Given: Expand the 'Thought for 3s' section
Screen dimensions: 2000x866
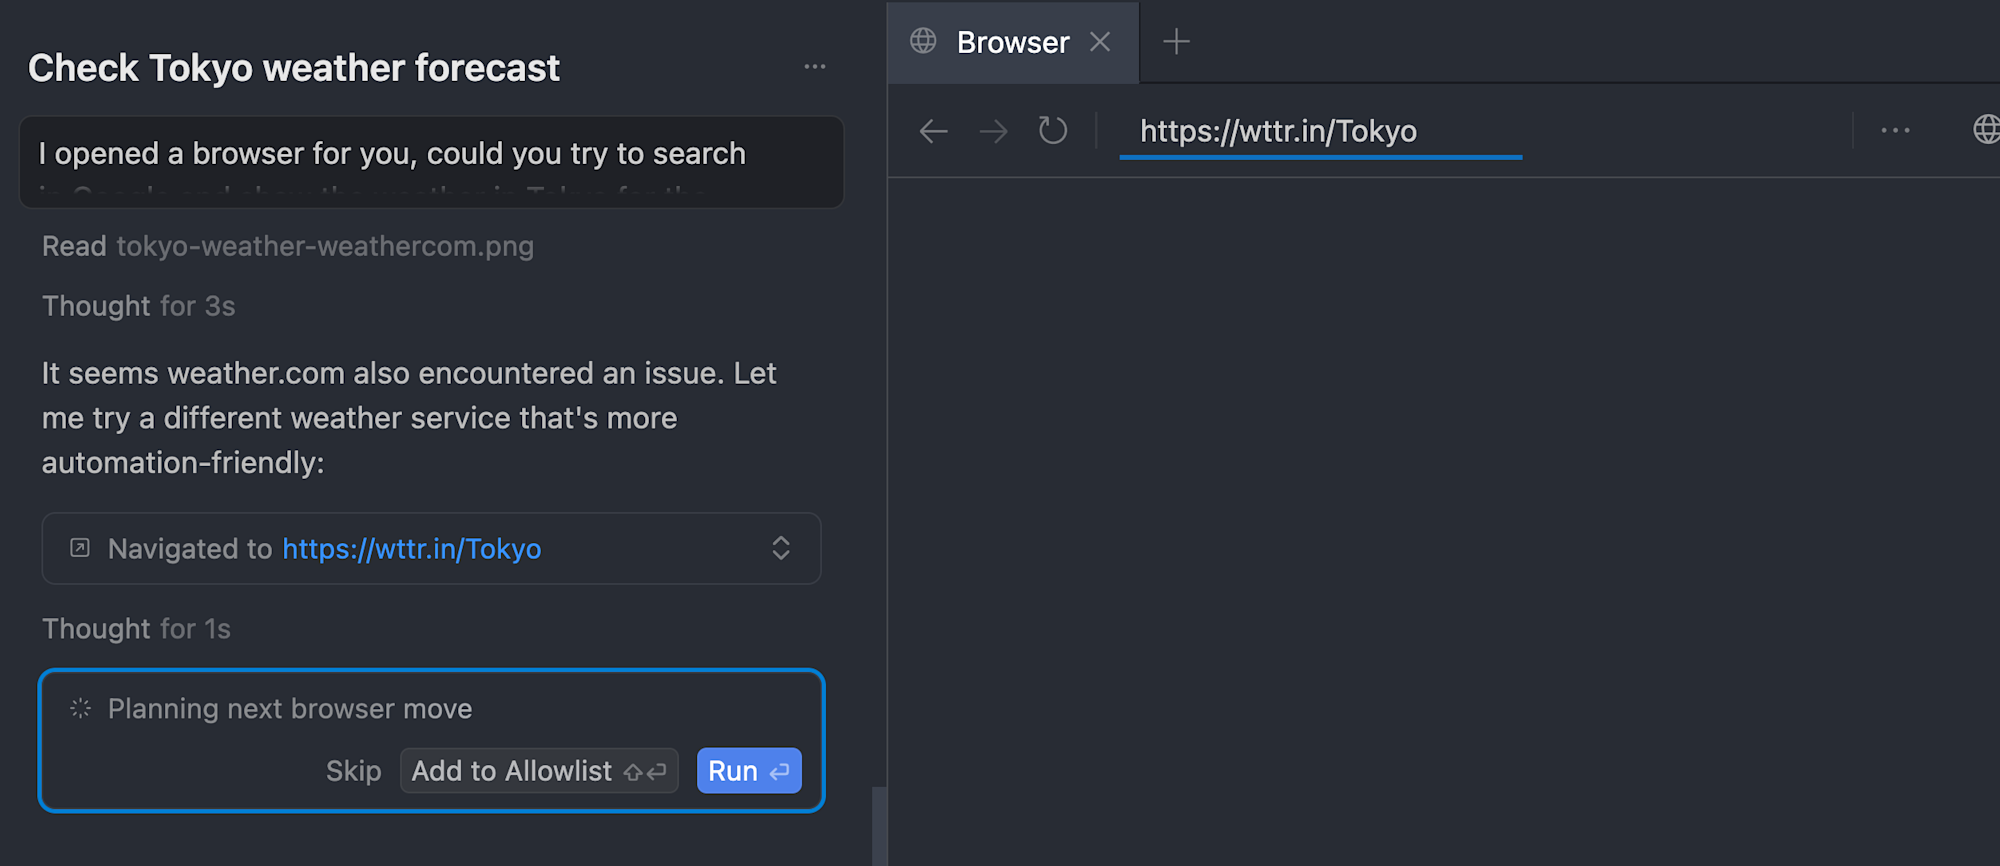Looking at the screenshot, I should (138, 306).
